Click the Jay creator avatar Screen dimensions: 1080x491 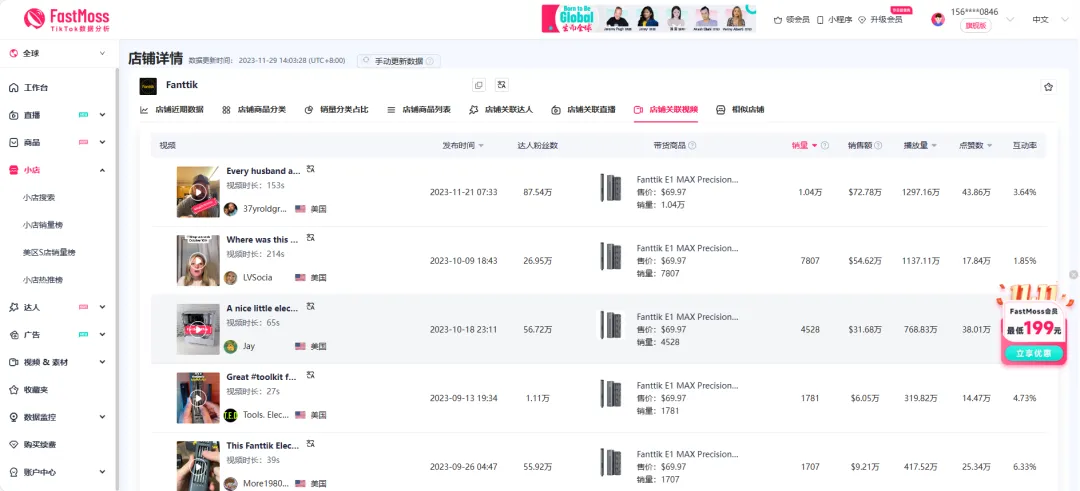coord(231,346)
